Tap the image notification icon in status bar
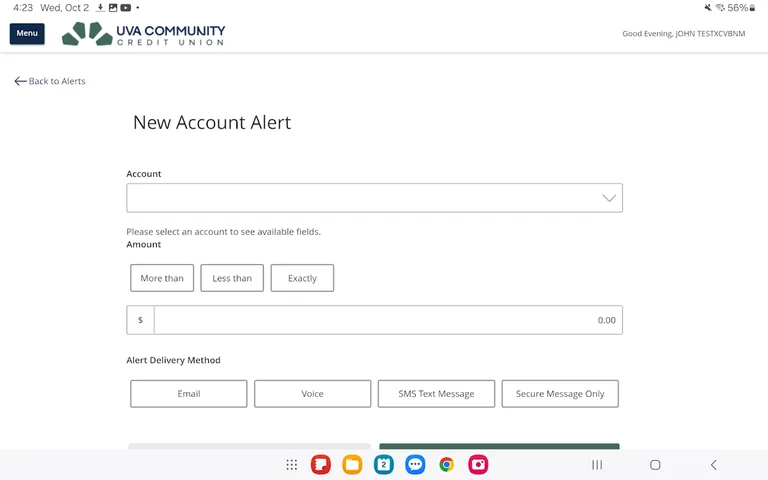 click(113, 8)
